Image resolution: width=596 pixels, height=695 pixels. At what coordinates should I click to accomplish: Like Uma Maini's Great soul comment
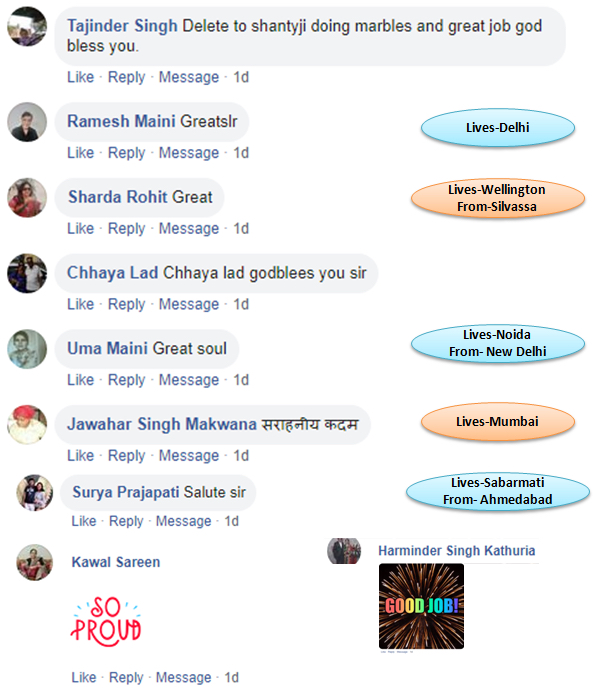point(81,380)
